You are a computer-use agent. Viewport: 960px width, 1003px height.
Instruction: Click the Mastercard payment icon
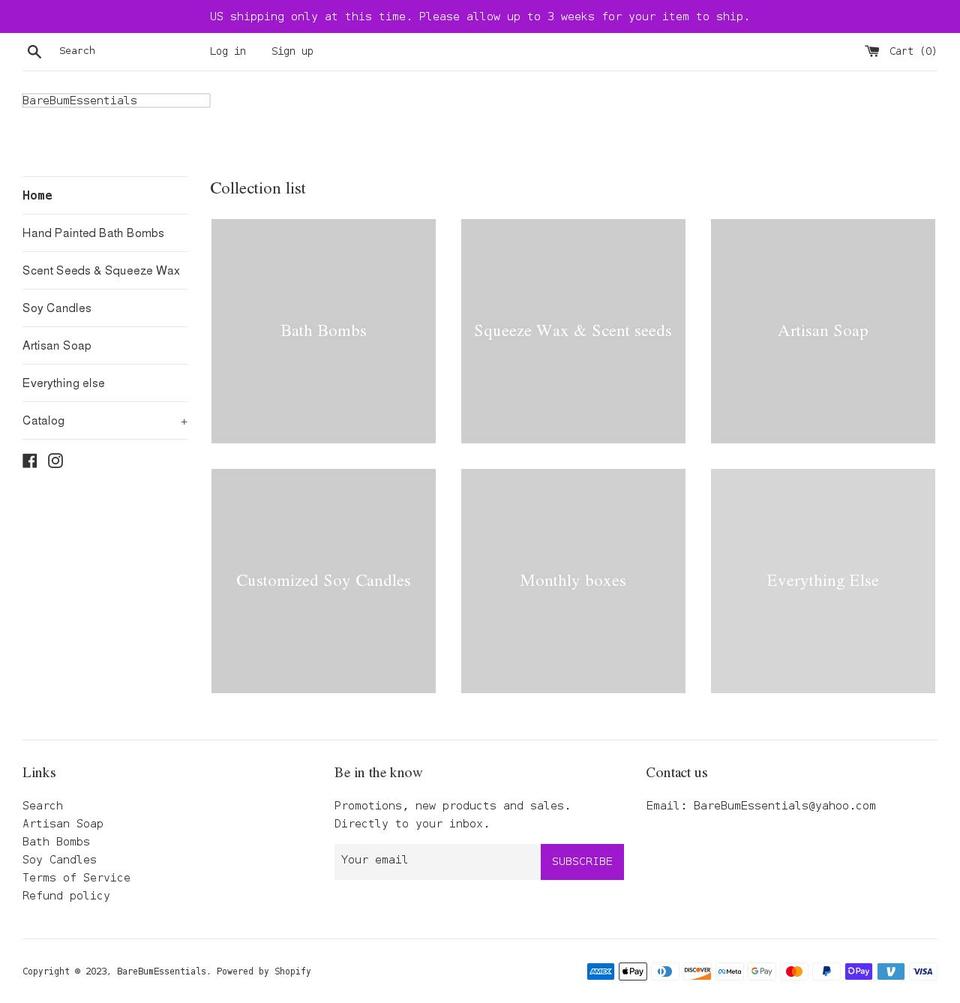click(794, 971)
